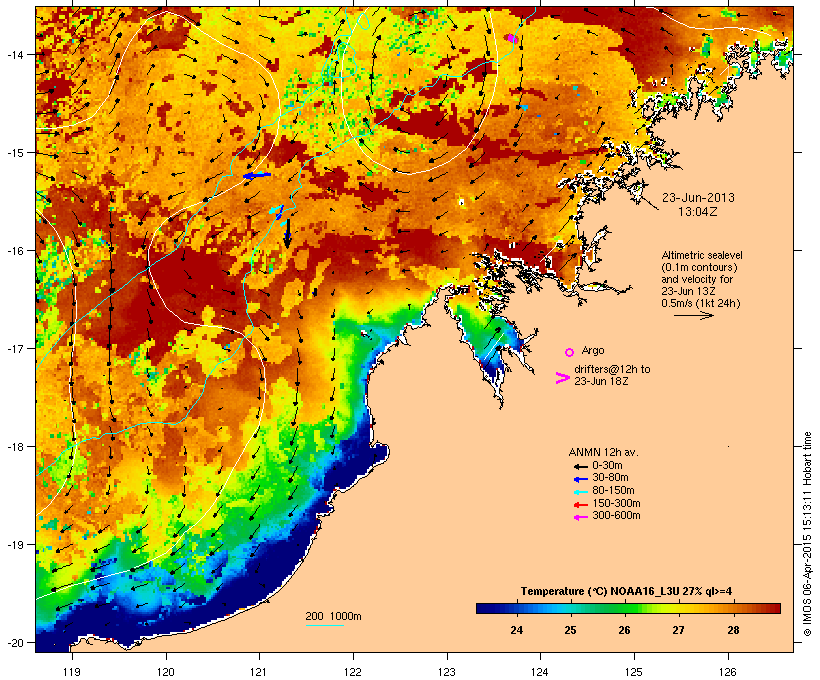
Task: Click the date label 23-Jun-2013
Action: [698, 198]
